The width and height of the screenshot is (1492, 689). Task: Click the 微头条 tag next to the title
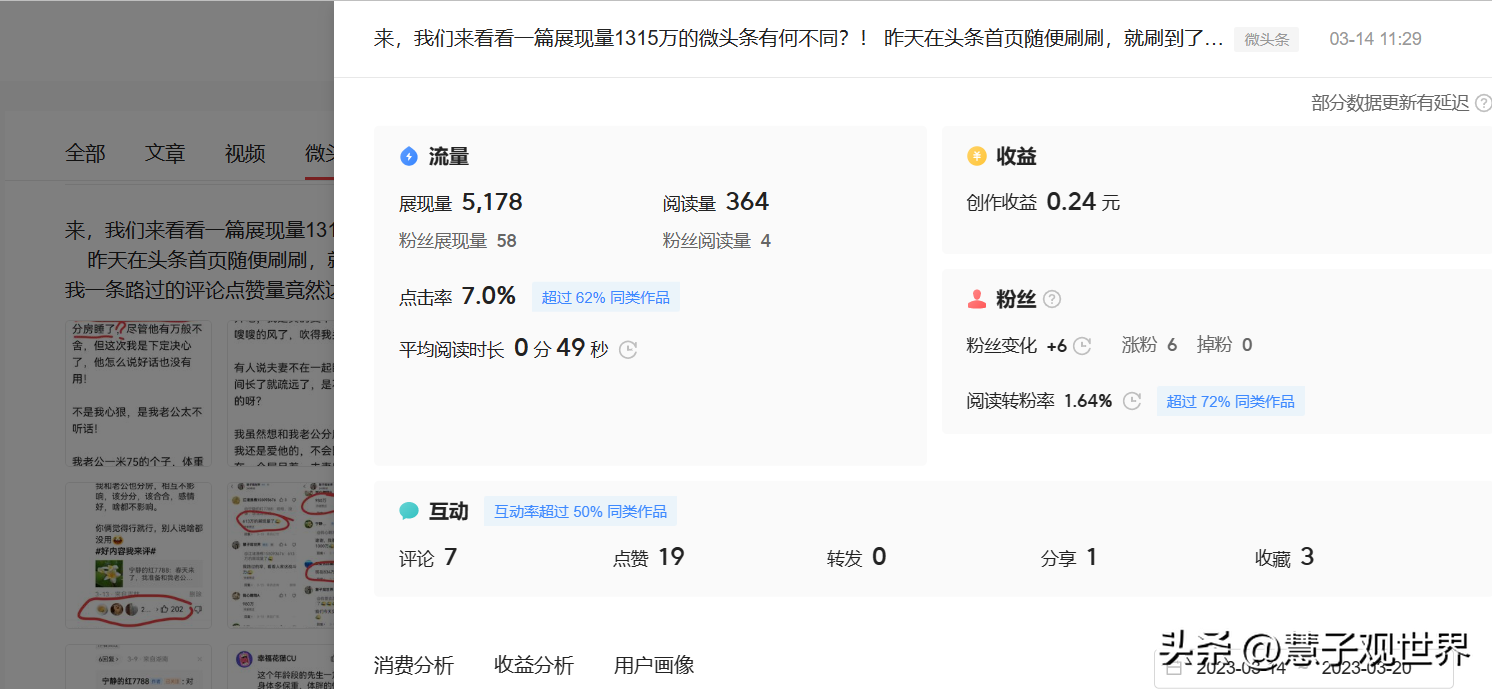point(1266,40)
